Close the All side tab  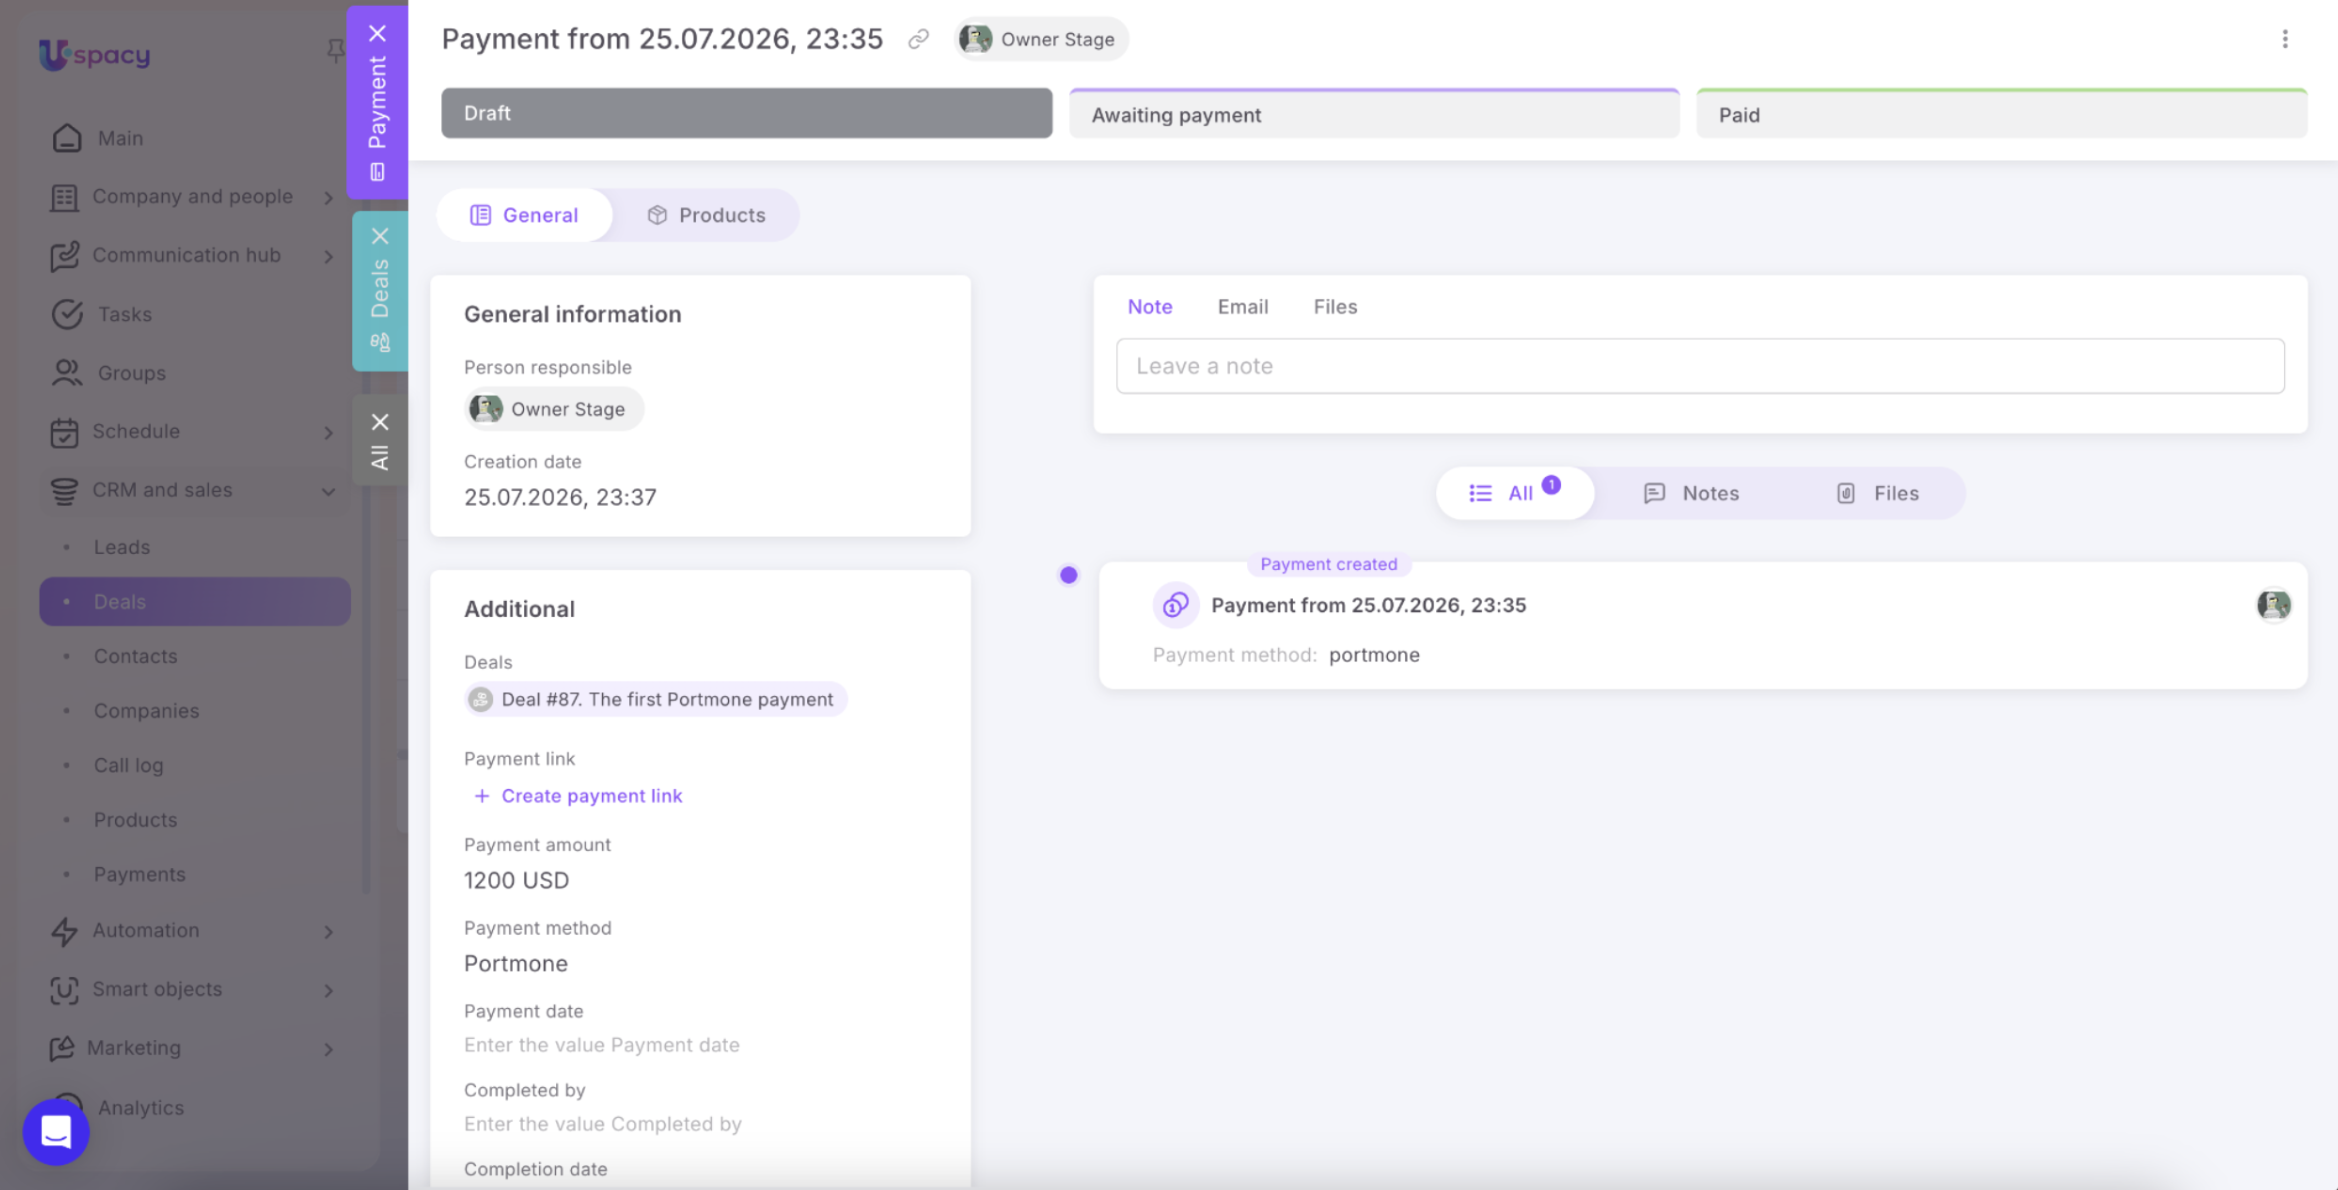coord(380,422)
